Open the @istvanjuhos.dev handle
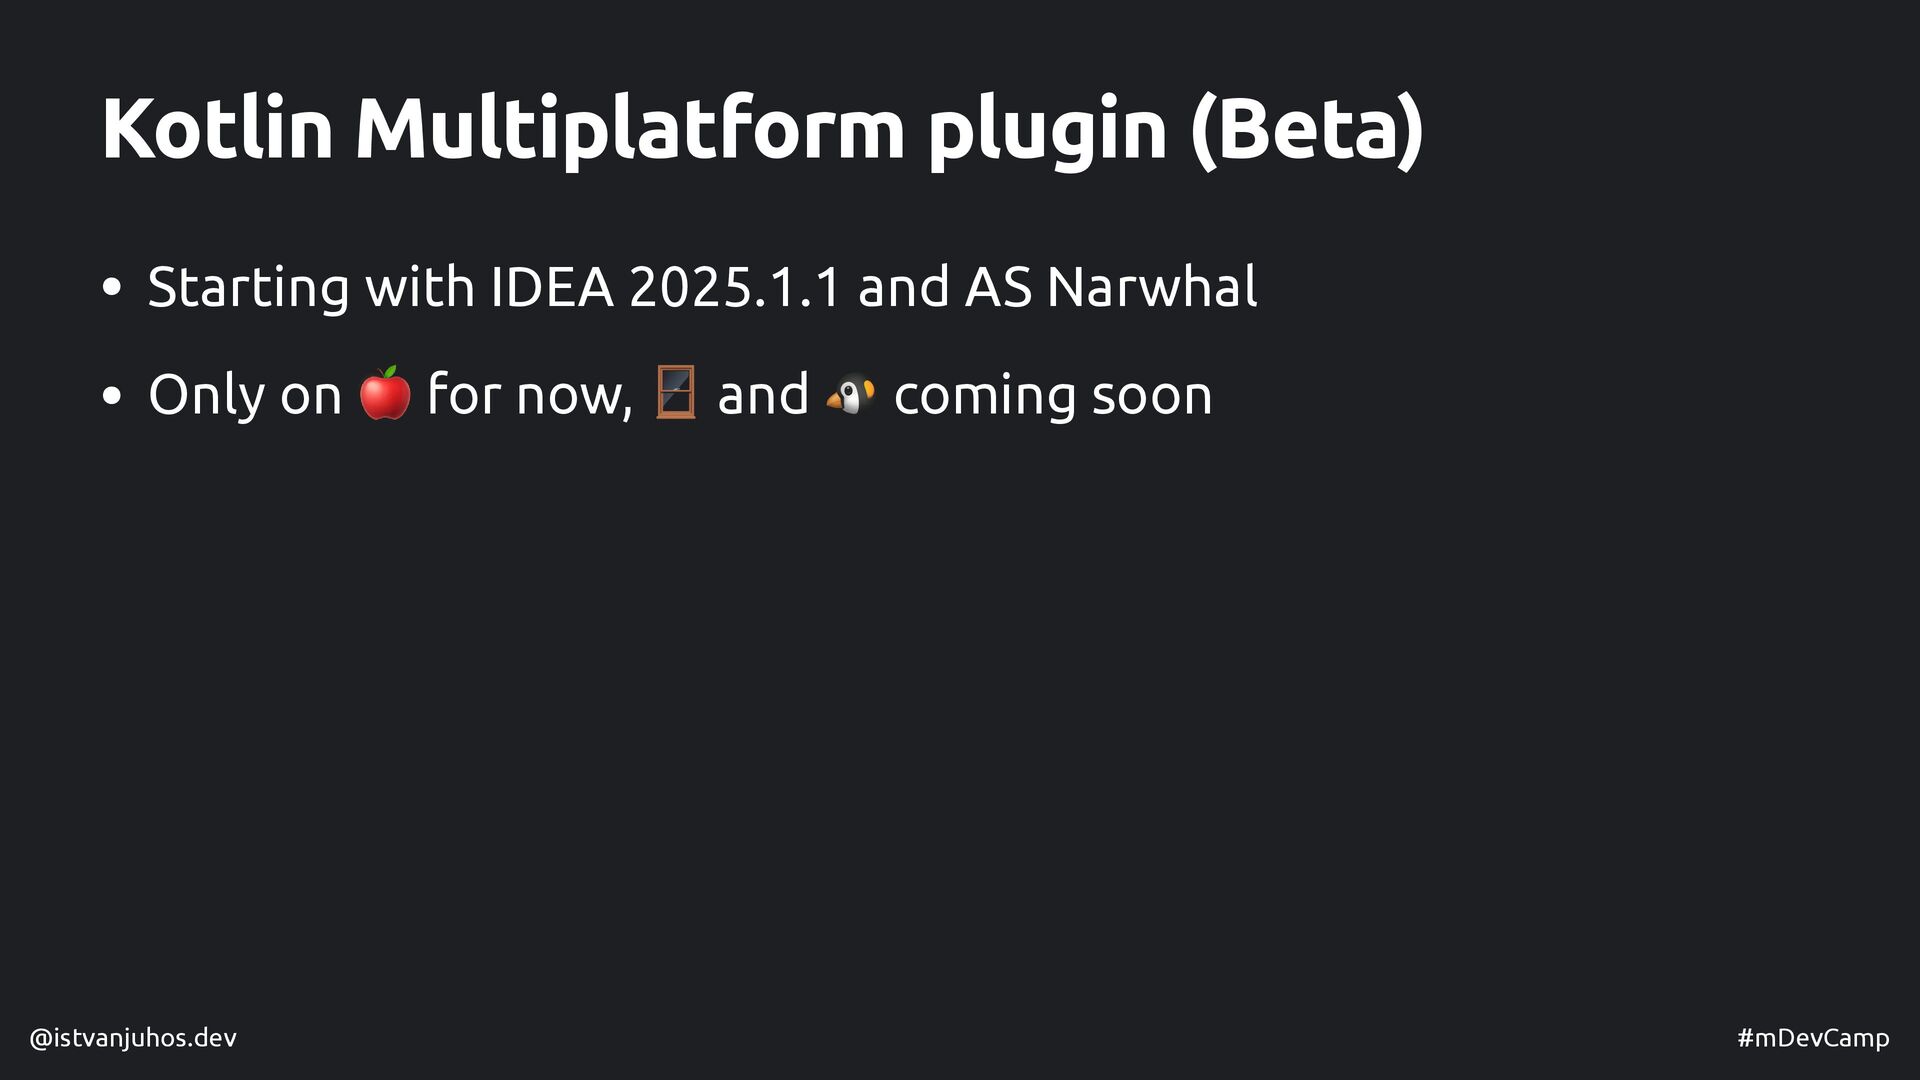The height and width of the screenshot is (1080, 1920). tap(133, 1038)
